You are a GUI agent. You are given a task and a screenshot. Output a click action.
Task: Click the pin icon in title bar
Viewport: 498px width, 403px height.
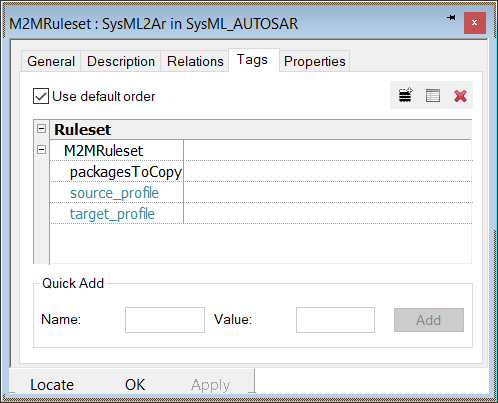coord(451,18)
